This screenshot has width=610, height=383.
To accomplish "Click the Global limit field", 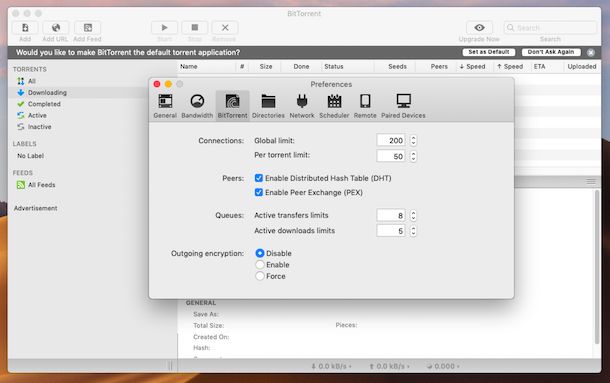I will click(391, 141).
